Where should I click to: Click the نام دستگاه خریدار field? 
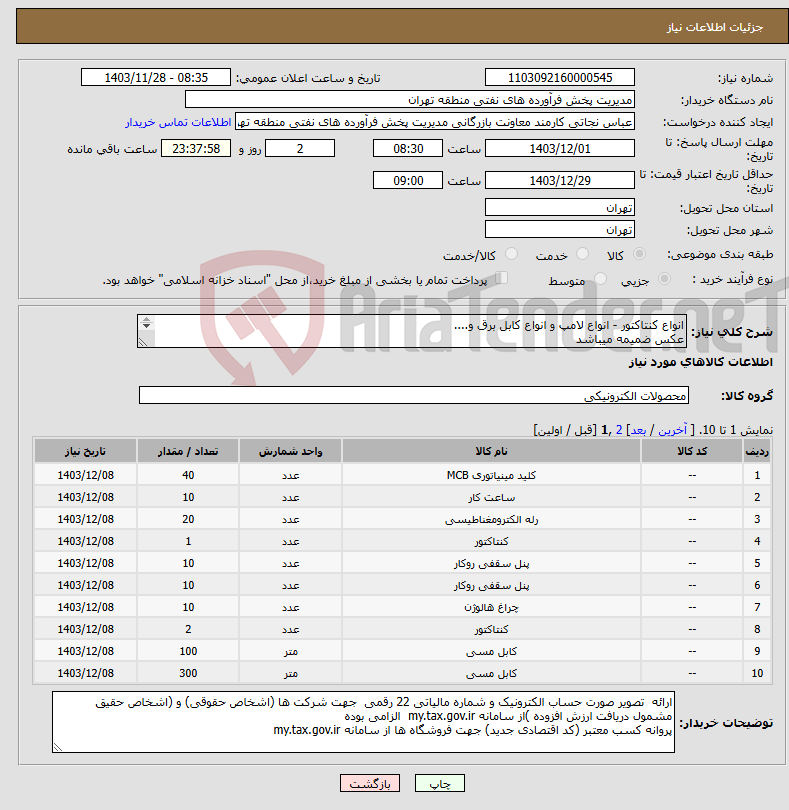tap(410, 100)
